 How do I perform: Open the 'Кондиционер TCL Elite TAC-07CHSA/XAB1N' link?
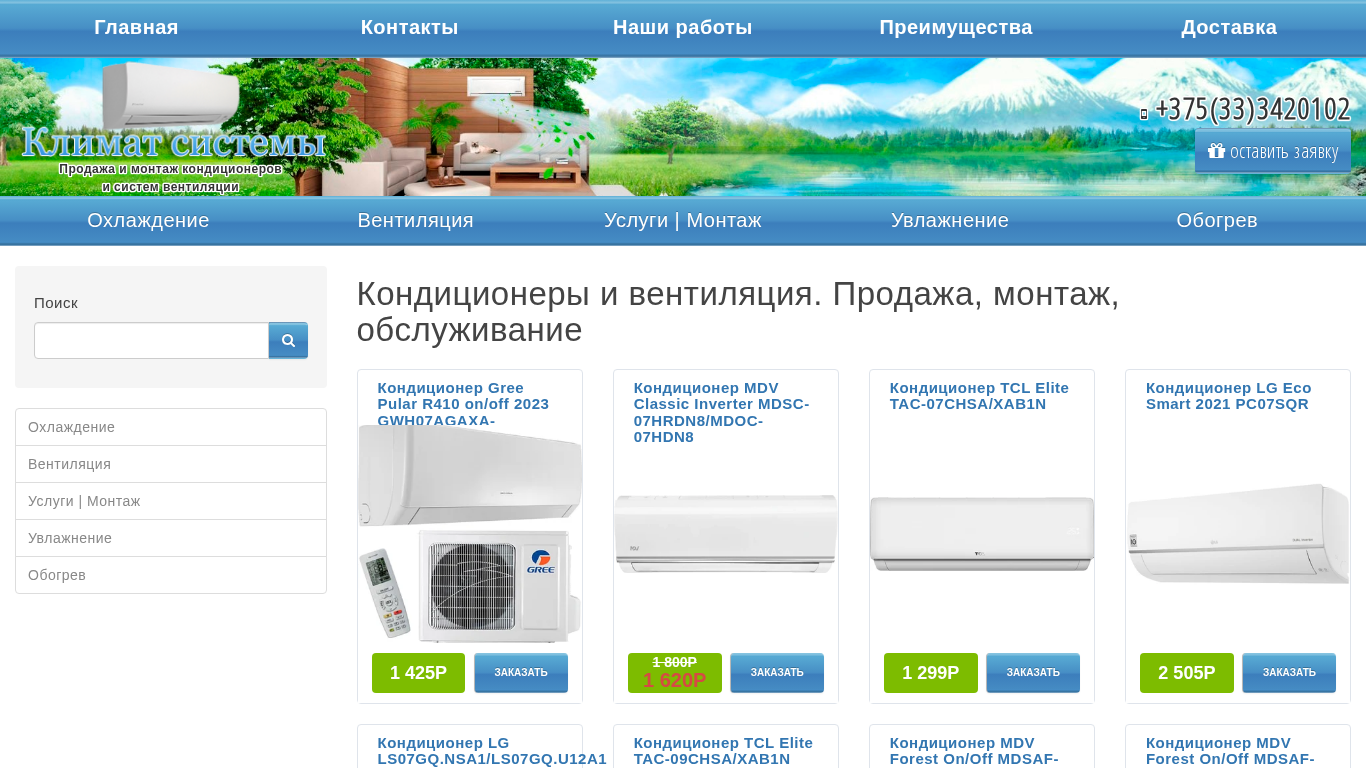(979, 396)
